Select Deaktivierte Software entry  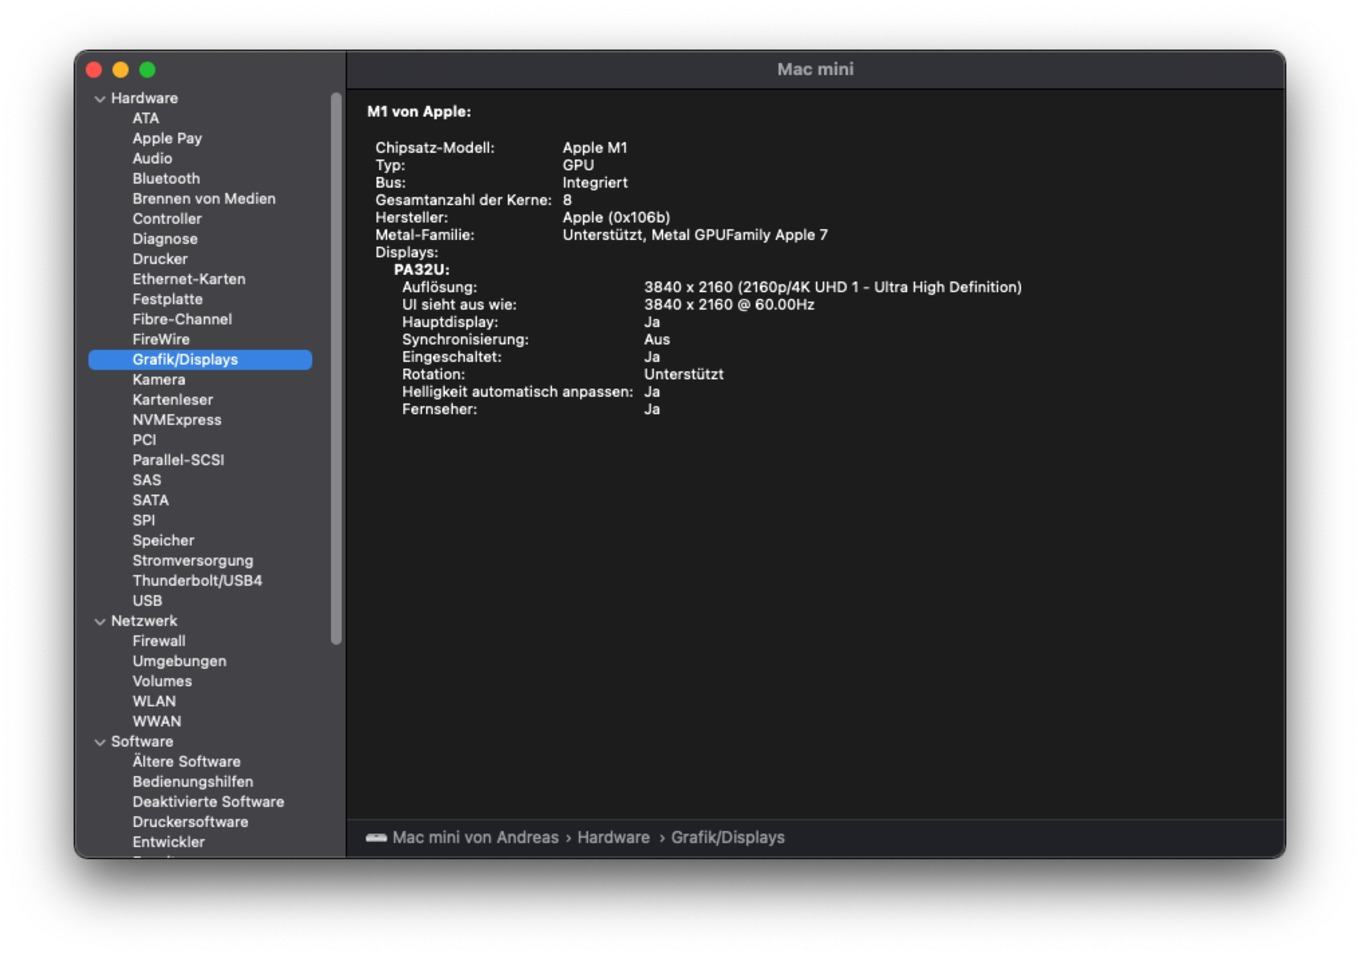[208, 801]
